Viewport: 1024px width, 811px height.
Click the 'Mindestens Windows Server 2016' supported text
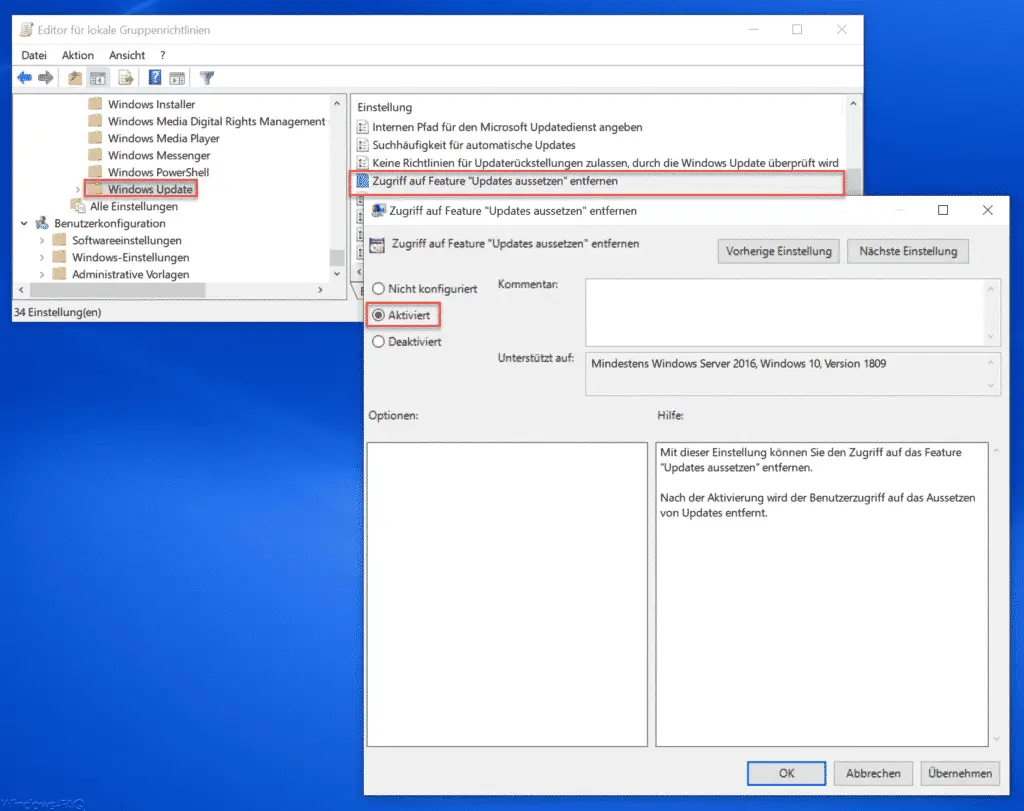[739, 364]
